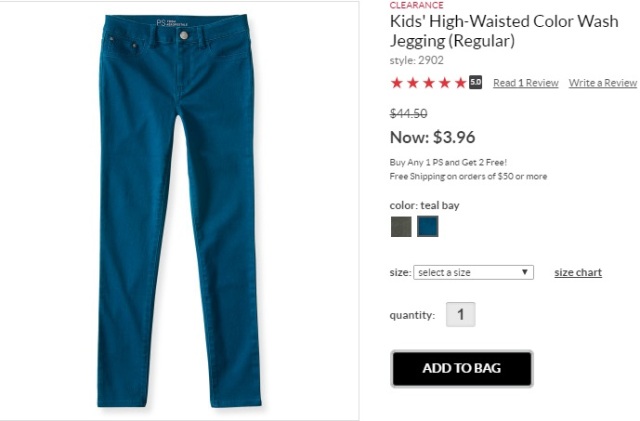640x421 pixels.
Task: Click the Kids' High-Waisted Jegging title
Action: [x=504, y=31]
